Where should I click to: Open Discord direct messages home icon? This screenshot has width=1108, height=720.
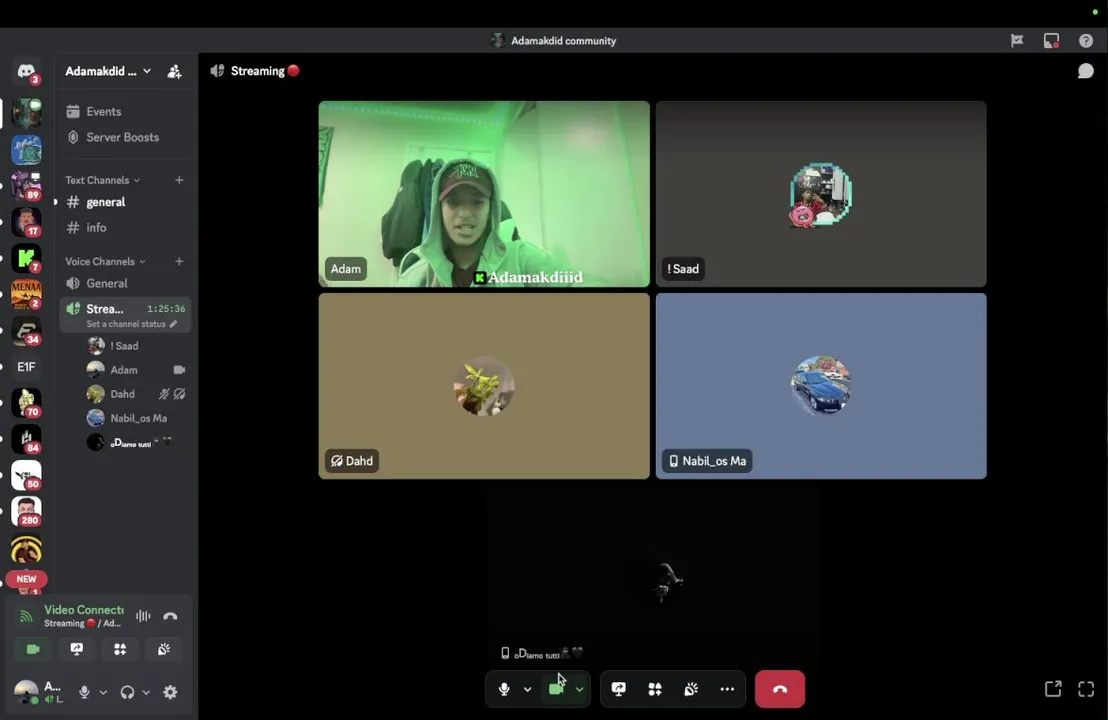coord(26,71)
